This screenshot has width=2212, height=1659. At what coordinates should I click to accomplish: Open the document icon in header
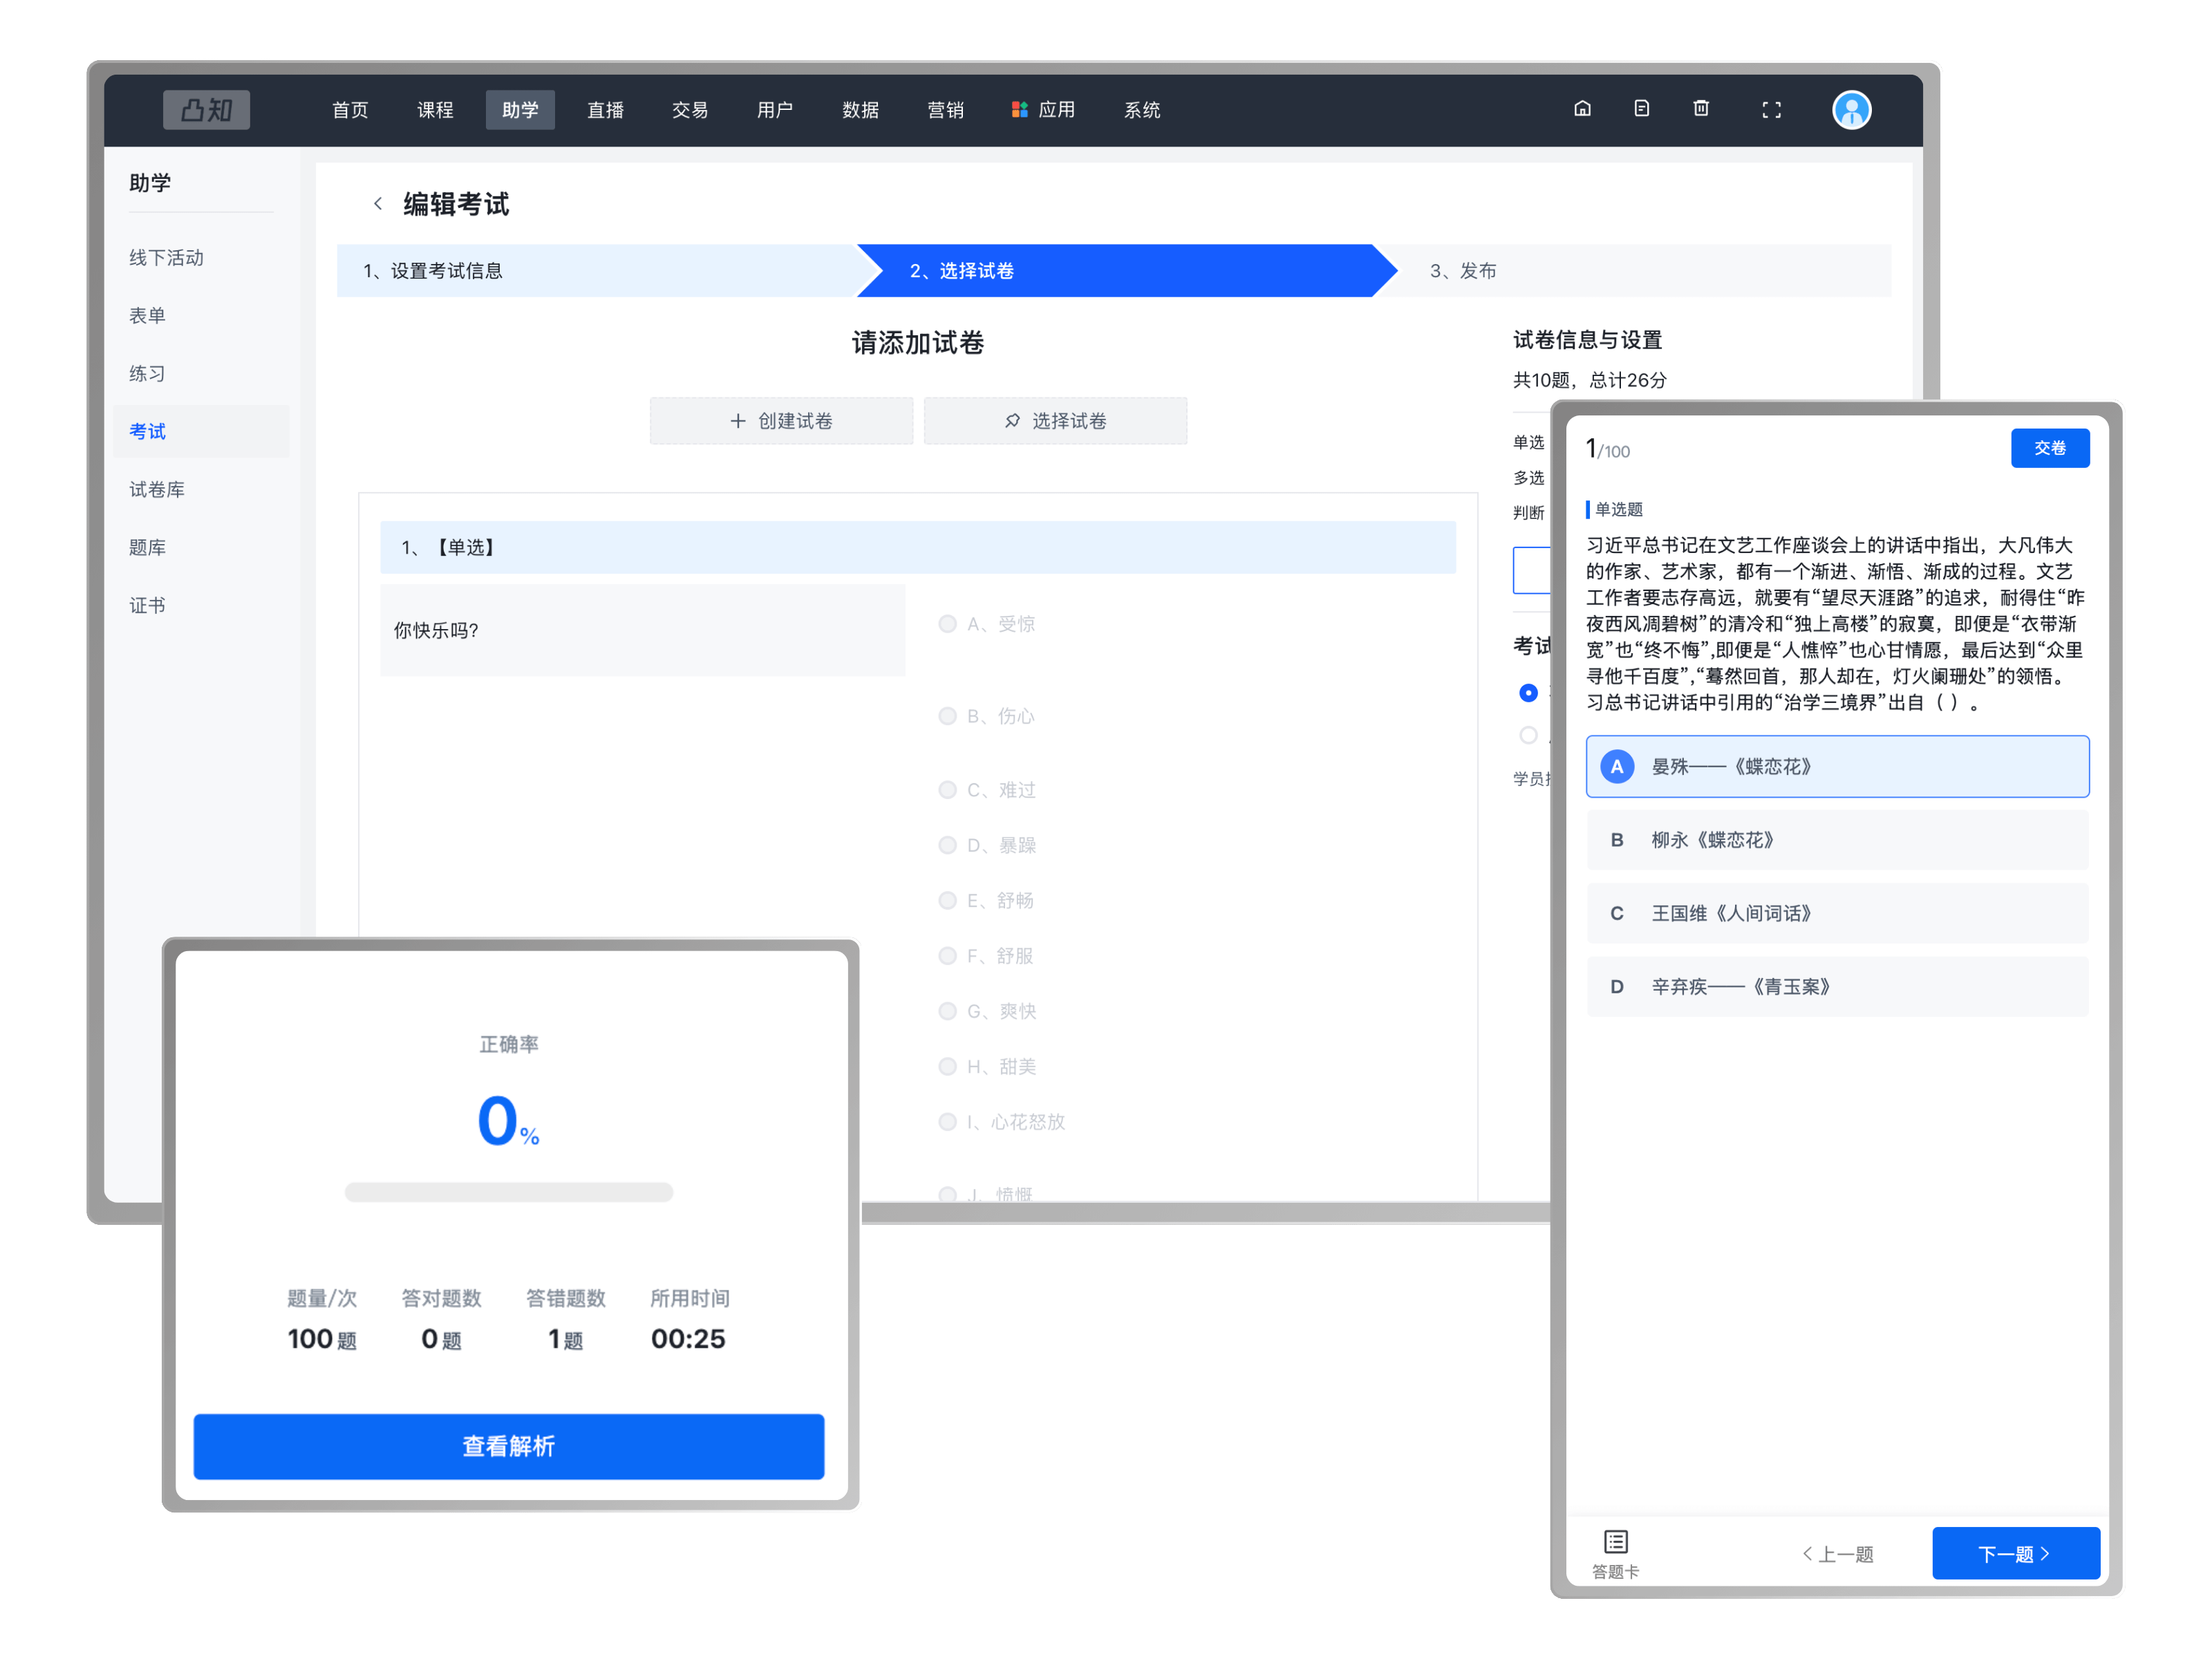[x=1641, y=109]
